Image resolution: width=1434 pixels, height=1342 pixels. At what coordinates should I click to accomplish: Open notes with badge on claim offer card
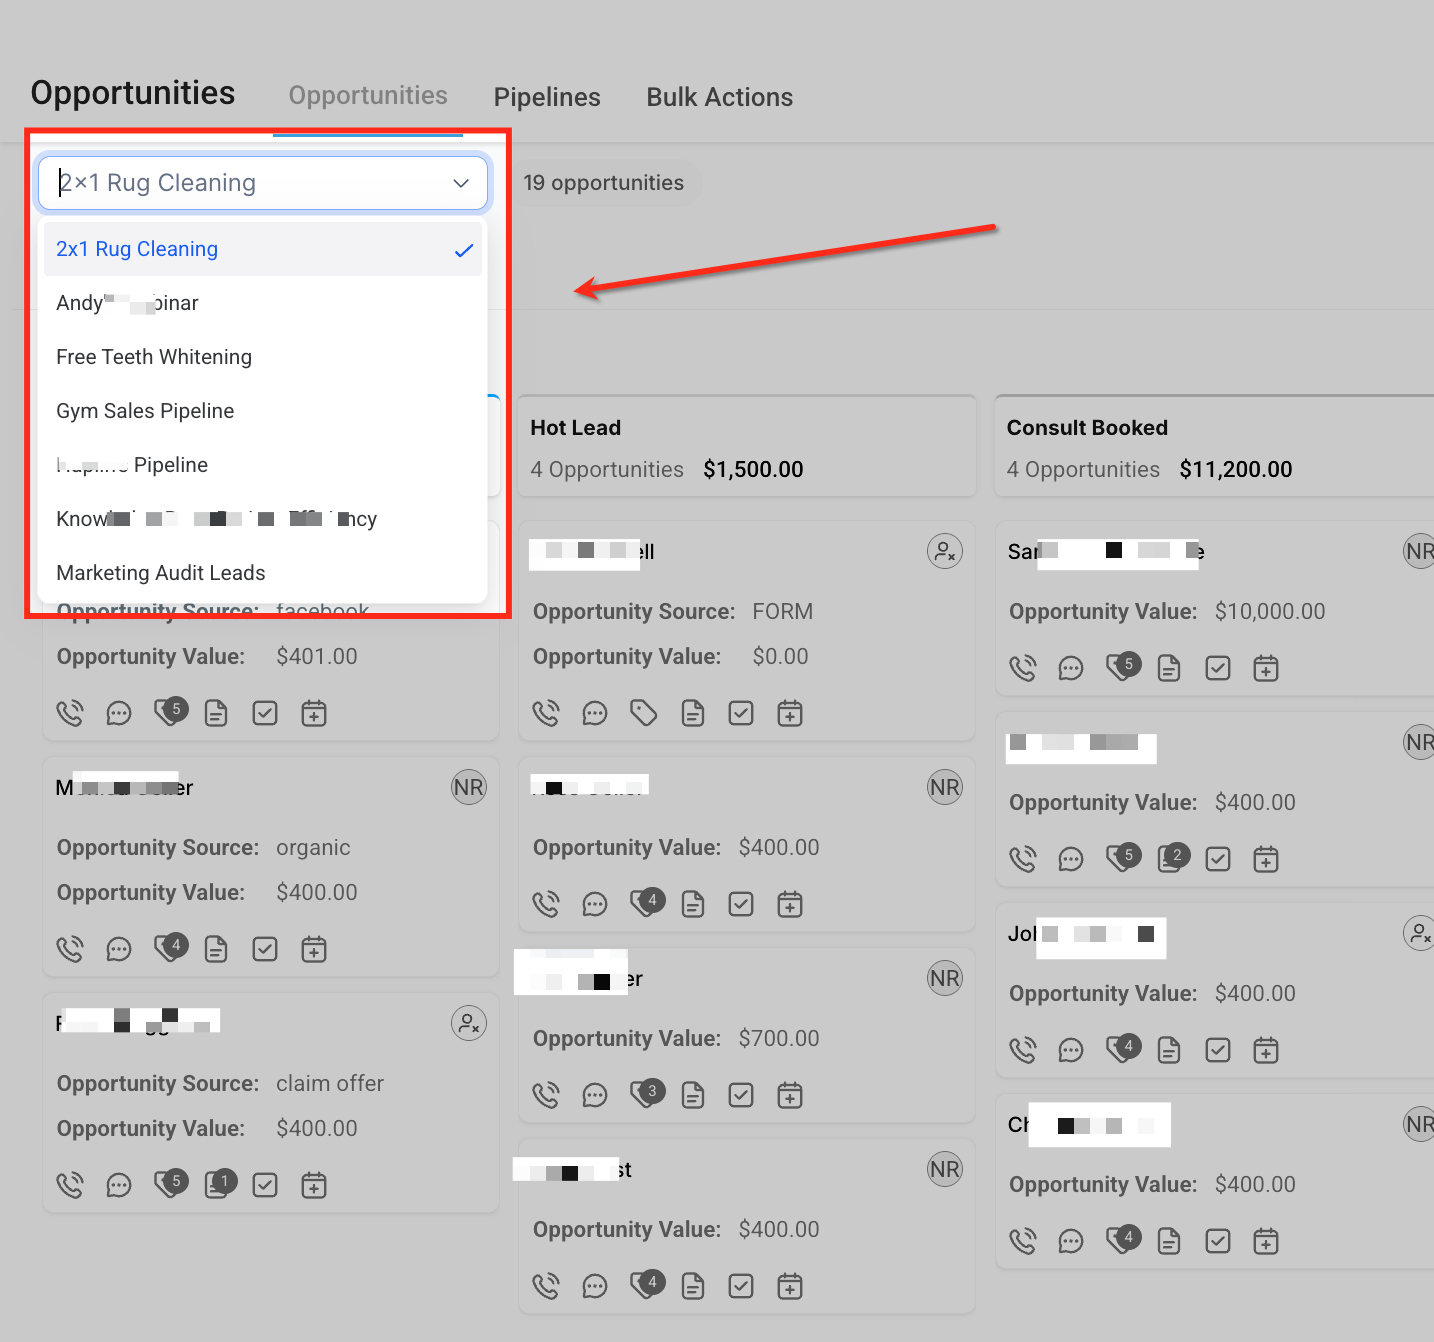[219, 1183]
